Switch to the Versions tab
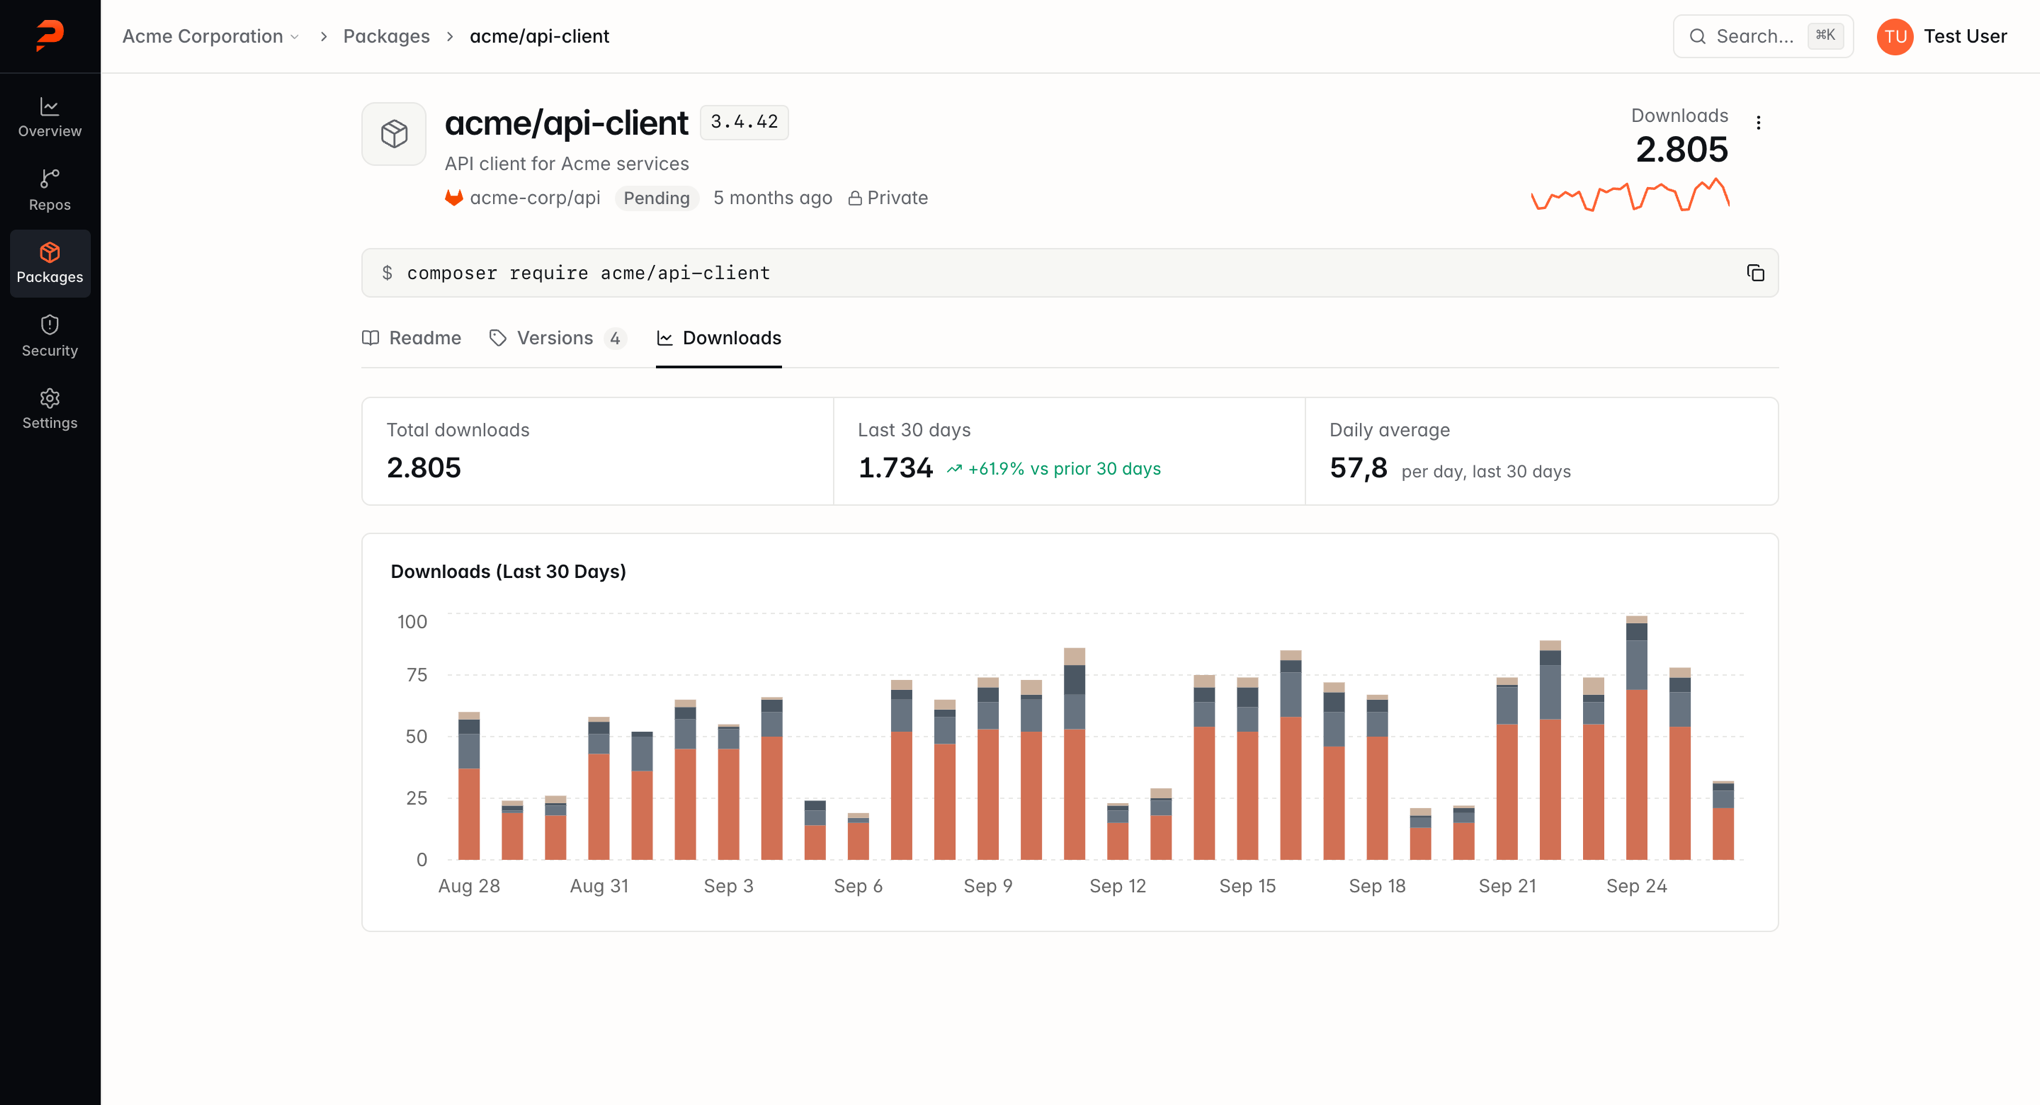The height and width of the screenshot is (1105, 2040). 557,338
